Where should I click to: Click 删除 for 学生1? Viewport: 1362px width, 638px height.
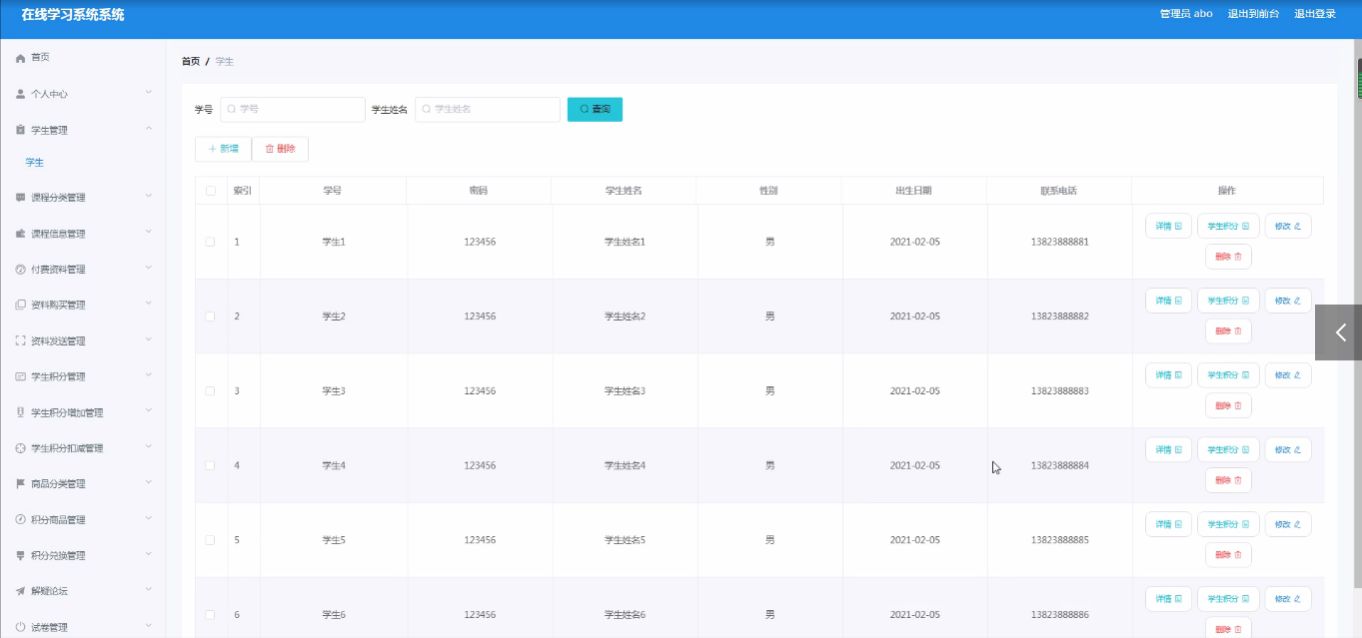(1228, 257)
